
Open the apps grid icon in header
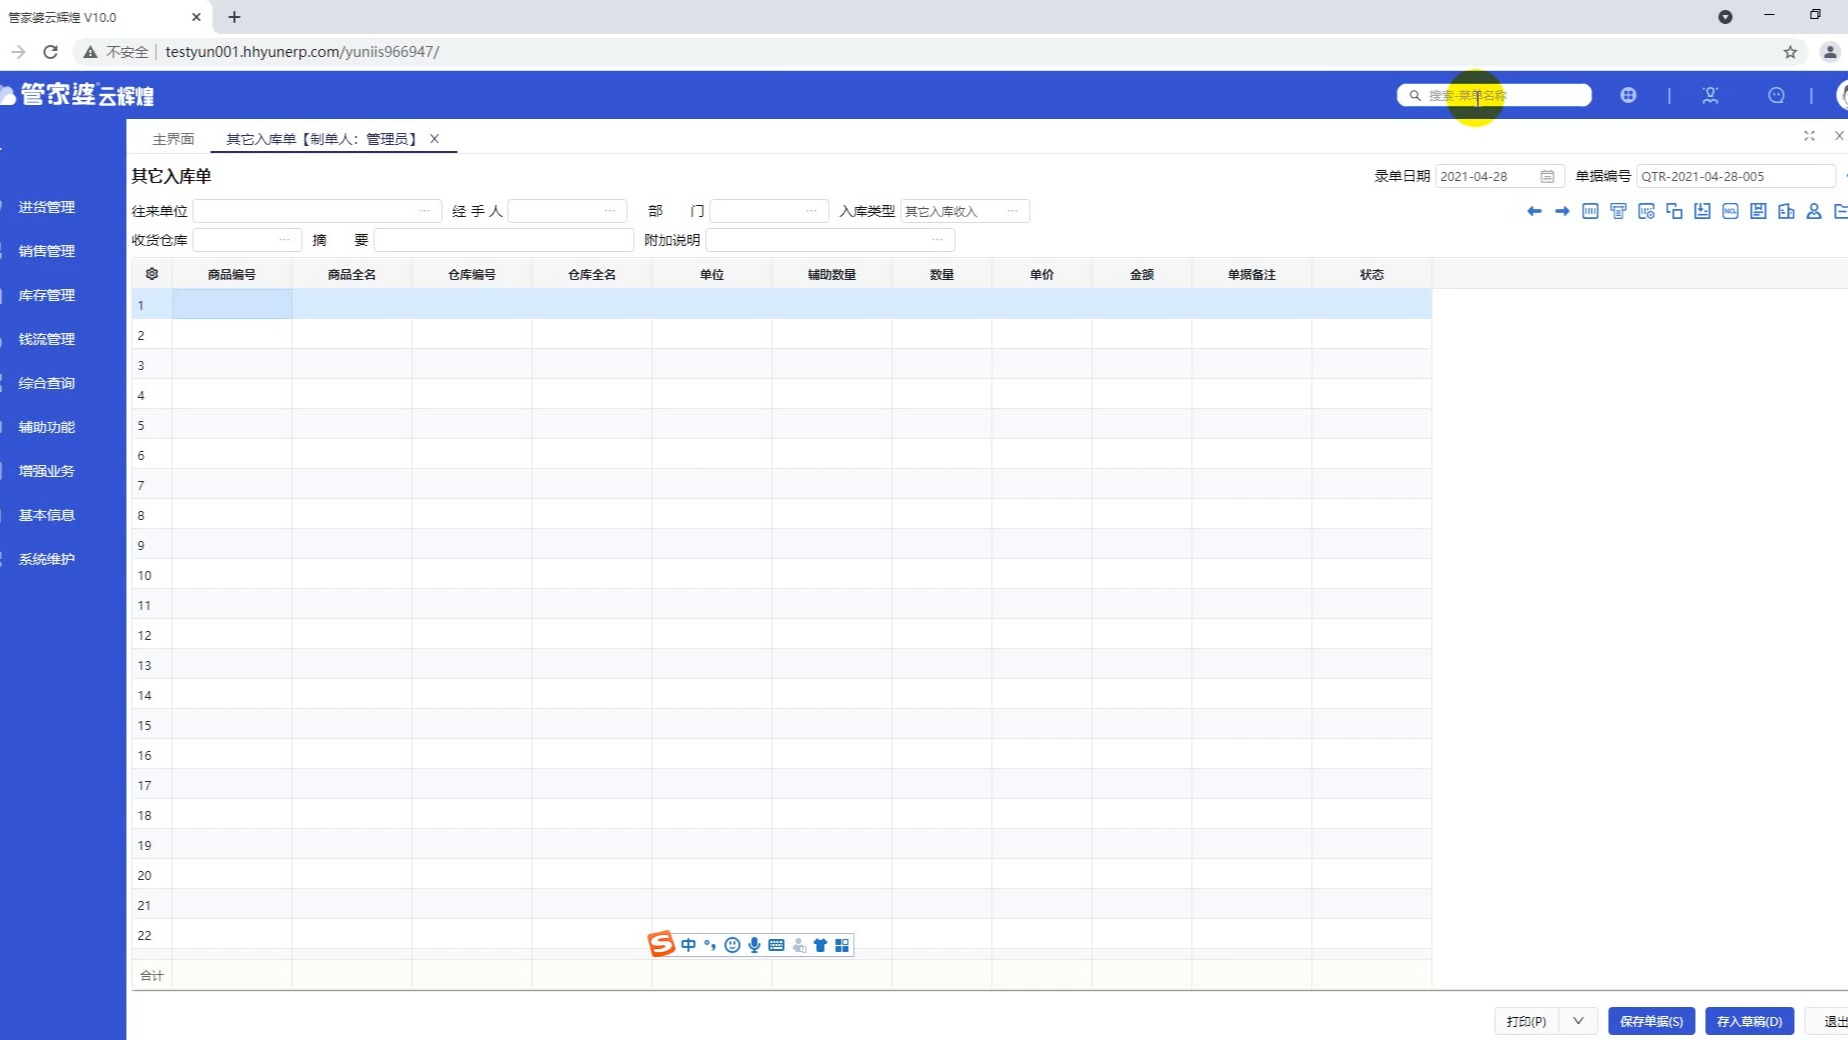pyautogui.click(x=1628, y=95)
